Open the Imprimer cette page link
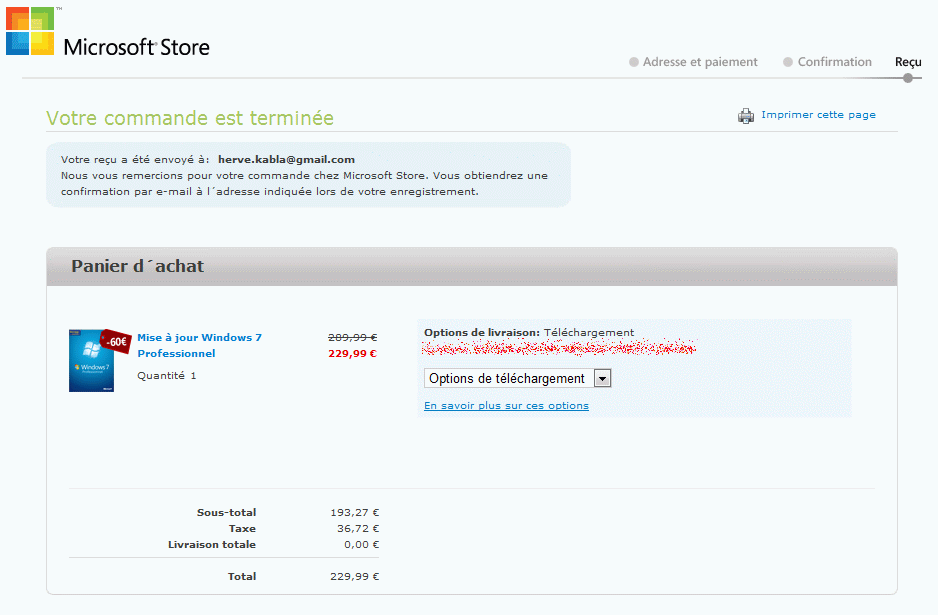 click(818, 114)
